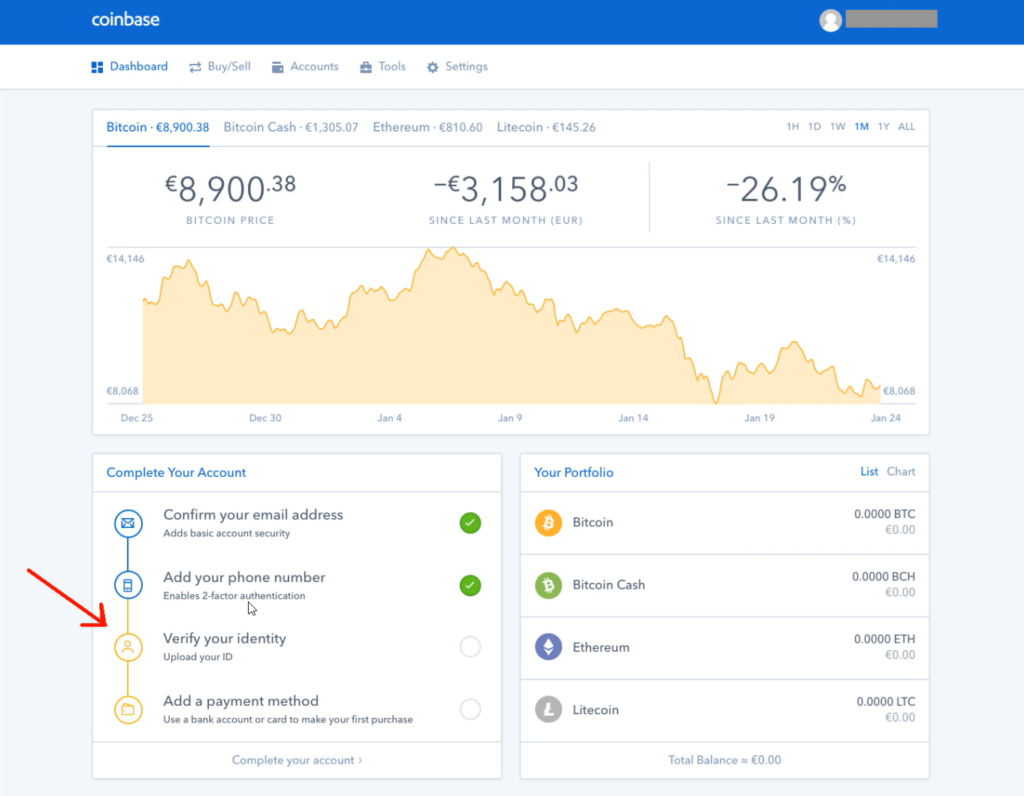
Task: Open the Tools menu item
Action: tap(383, 67)
